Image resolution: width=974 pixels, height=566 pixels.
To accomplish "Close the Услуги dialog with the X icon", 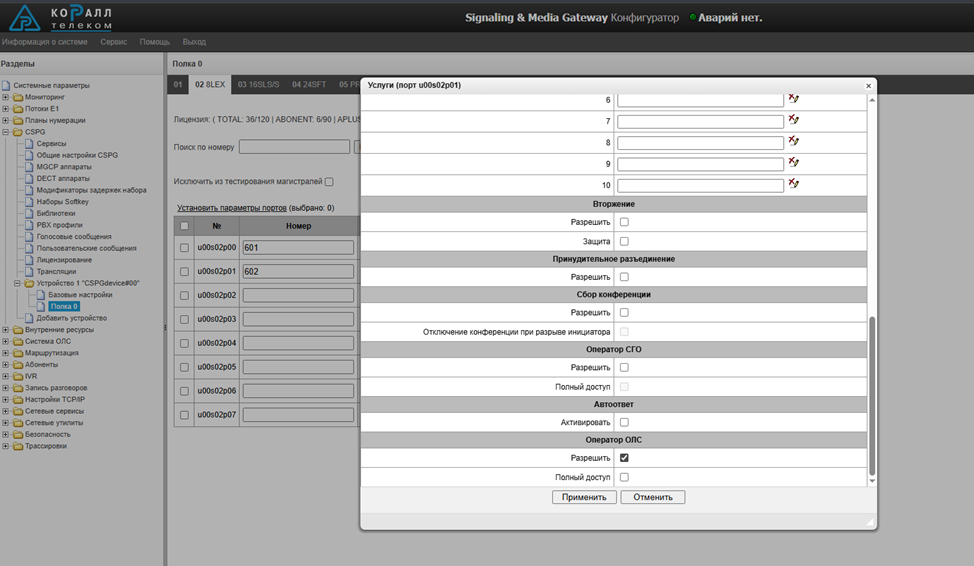I will tap(868, 86).
